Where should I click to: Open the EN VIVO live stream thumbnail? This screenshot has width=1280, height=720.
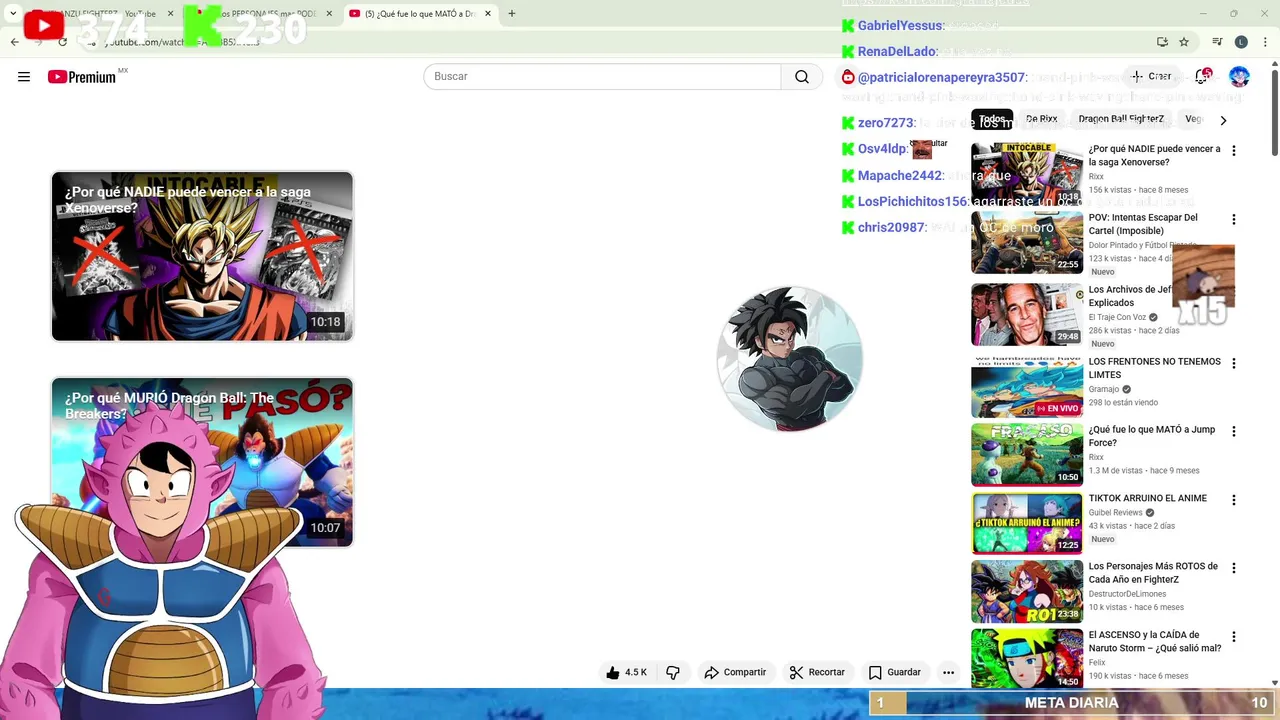coord(1027,386)
